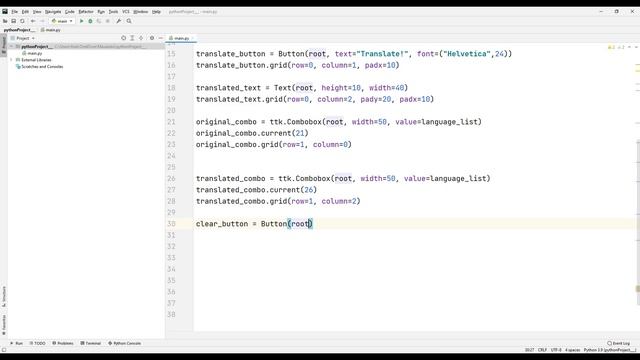Toggle the Project side tool window
This screenshot has width=640, height=360.
tap(4, 45)
